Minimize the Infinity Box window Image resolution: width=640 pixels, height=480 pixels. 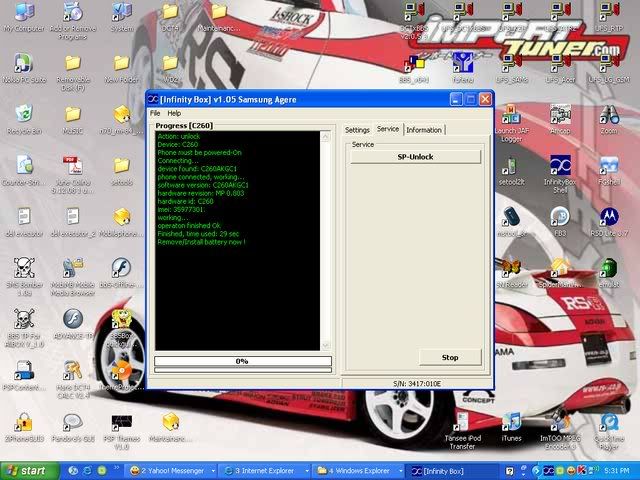(456, 99)
